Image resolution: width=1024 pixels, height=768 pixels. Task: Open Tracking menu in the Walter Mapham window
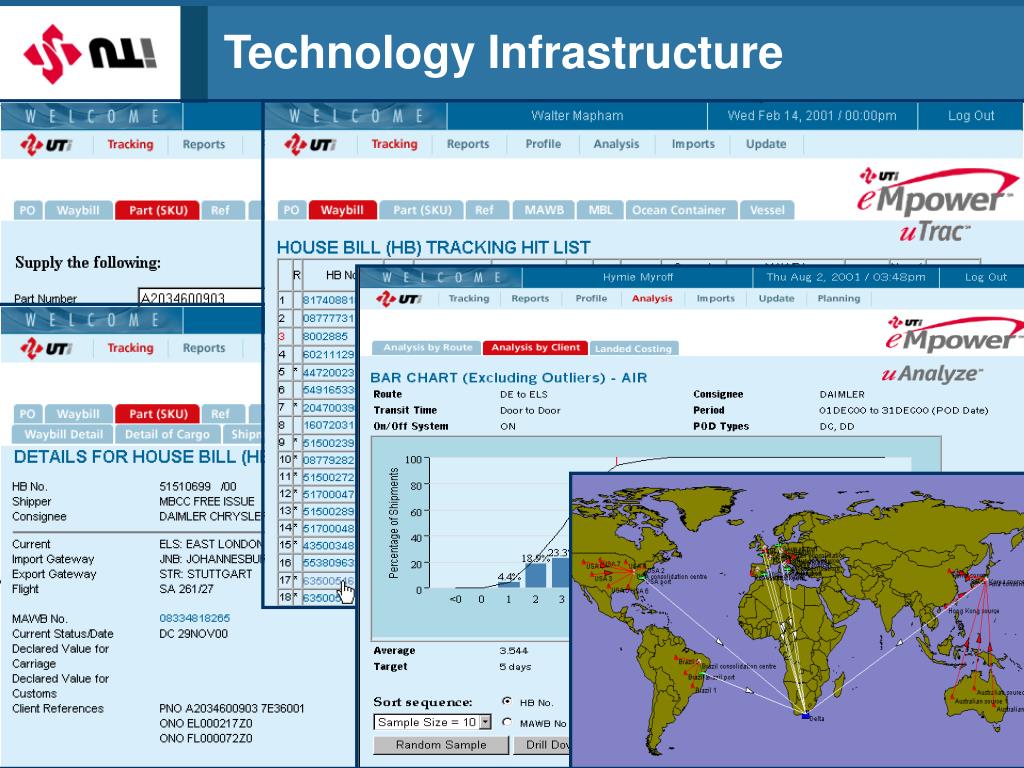tap(394, 144)
